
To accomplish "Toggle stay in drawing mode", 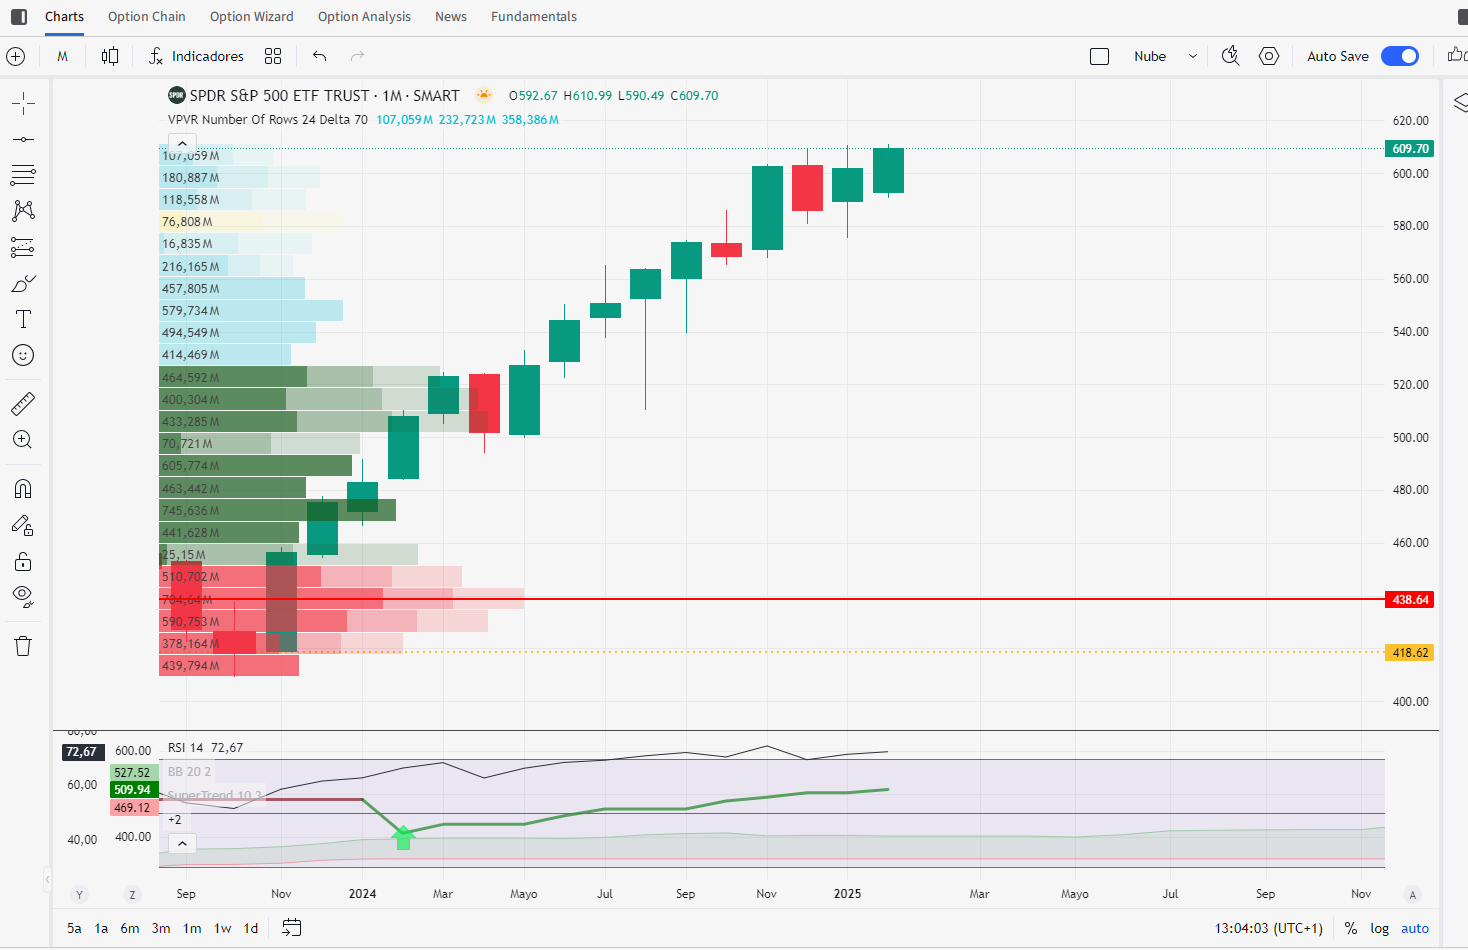I will (x=23, y=525).
